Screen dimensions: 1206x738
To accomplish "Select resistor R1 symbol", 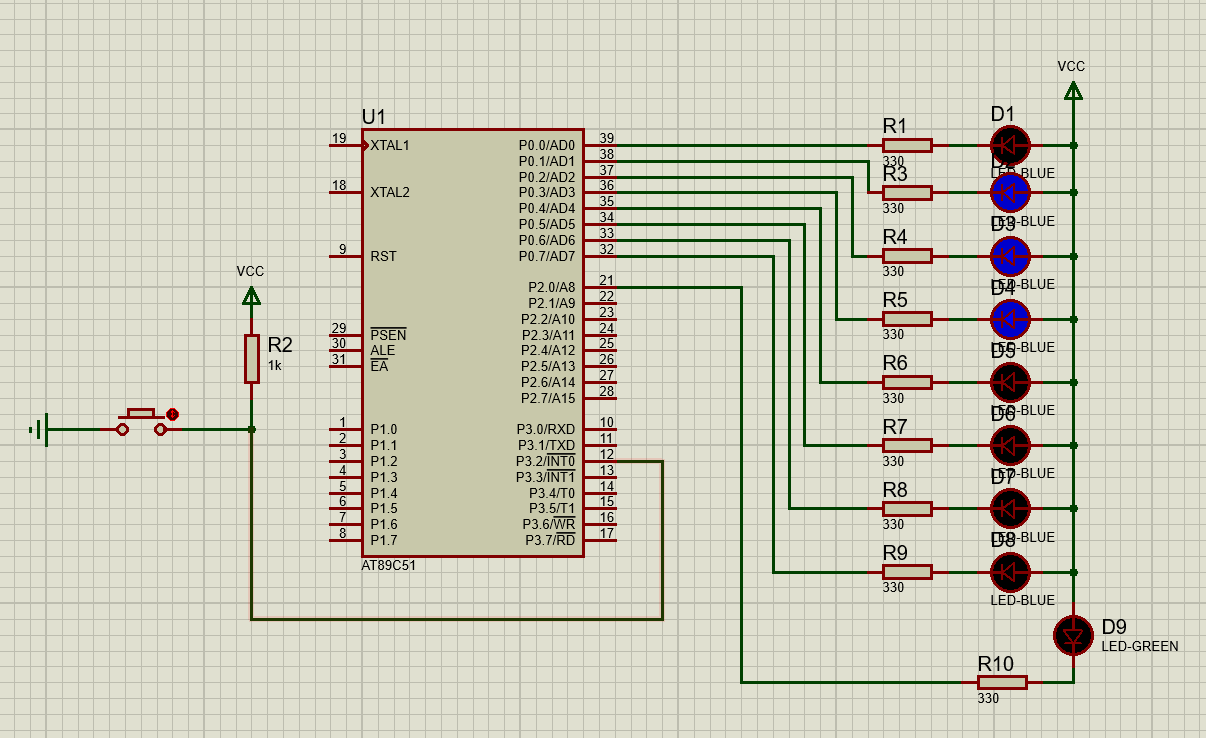I will [907, 145].
